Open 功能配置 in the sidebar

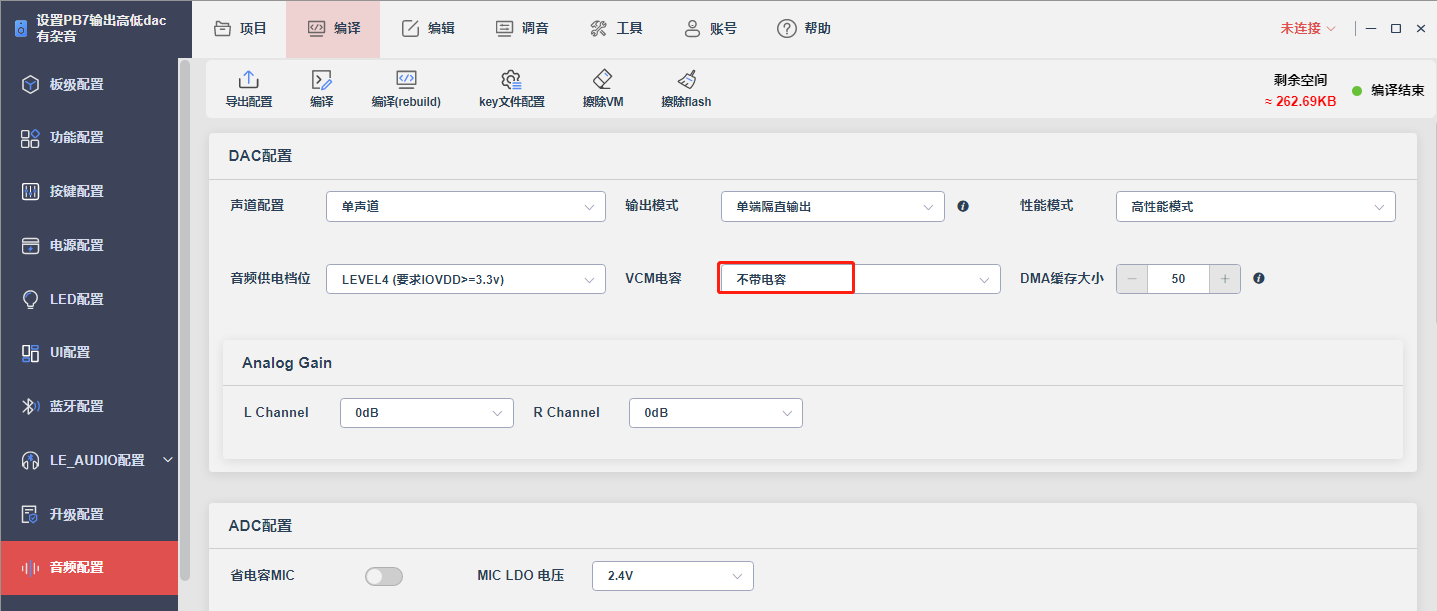coord(89,138)
